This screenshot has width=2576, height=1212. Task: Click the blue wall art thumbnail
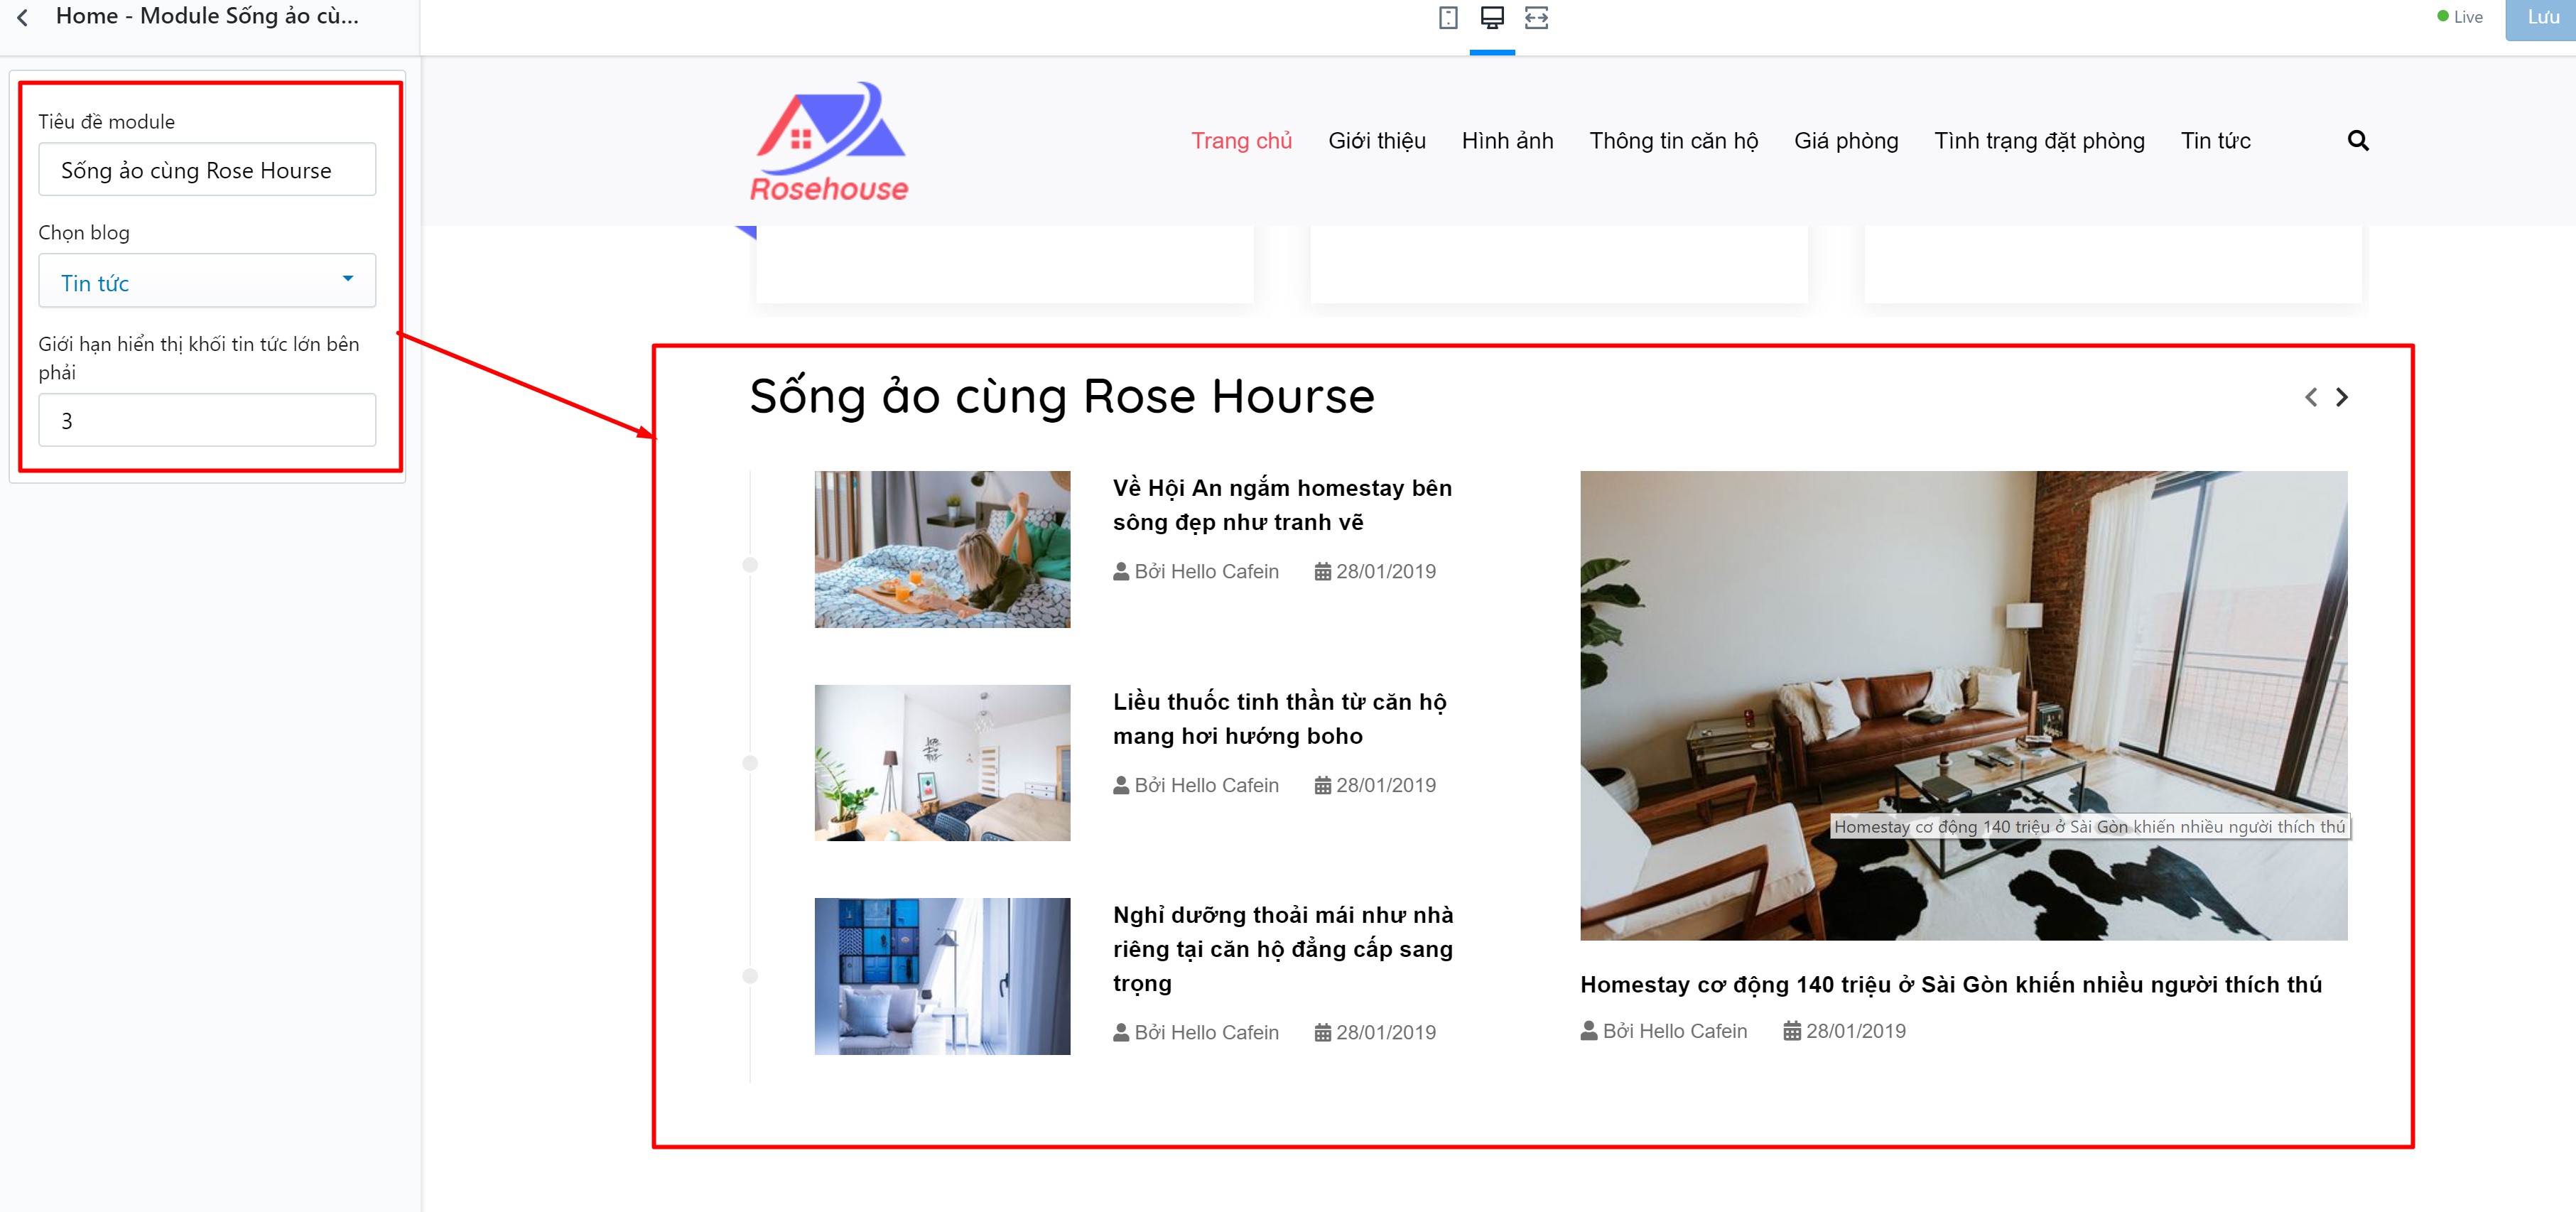coord(942,977)
